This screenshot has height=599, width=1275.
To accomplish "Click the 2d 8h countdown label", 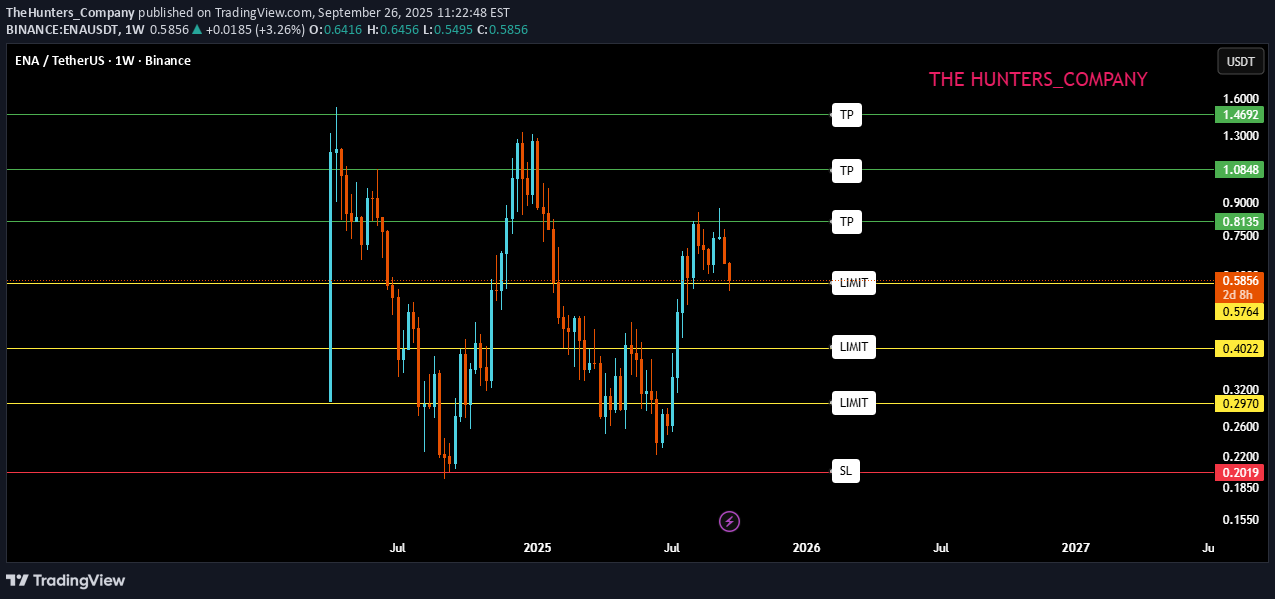I will pyautogui.click(x=1240, y=296).
